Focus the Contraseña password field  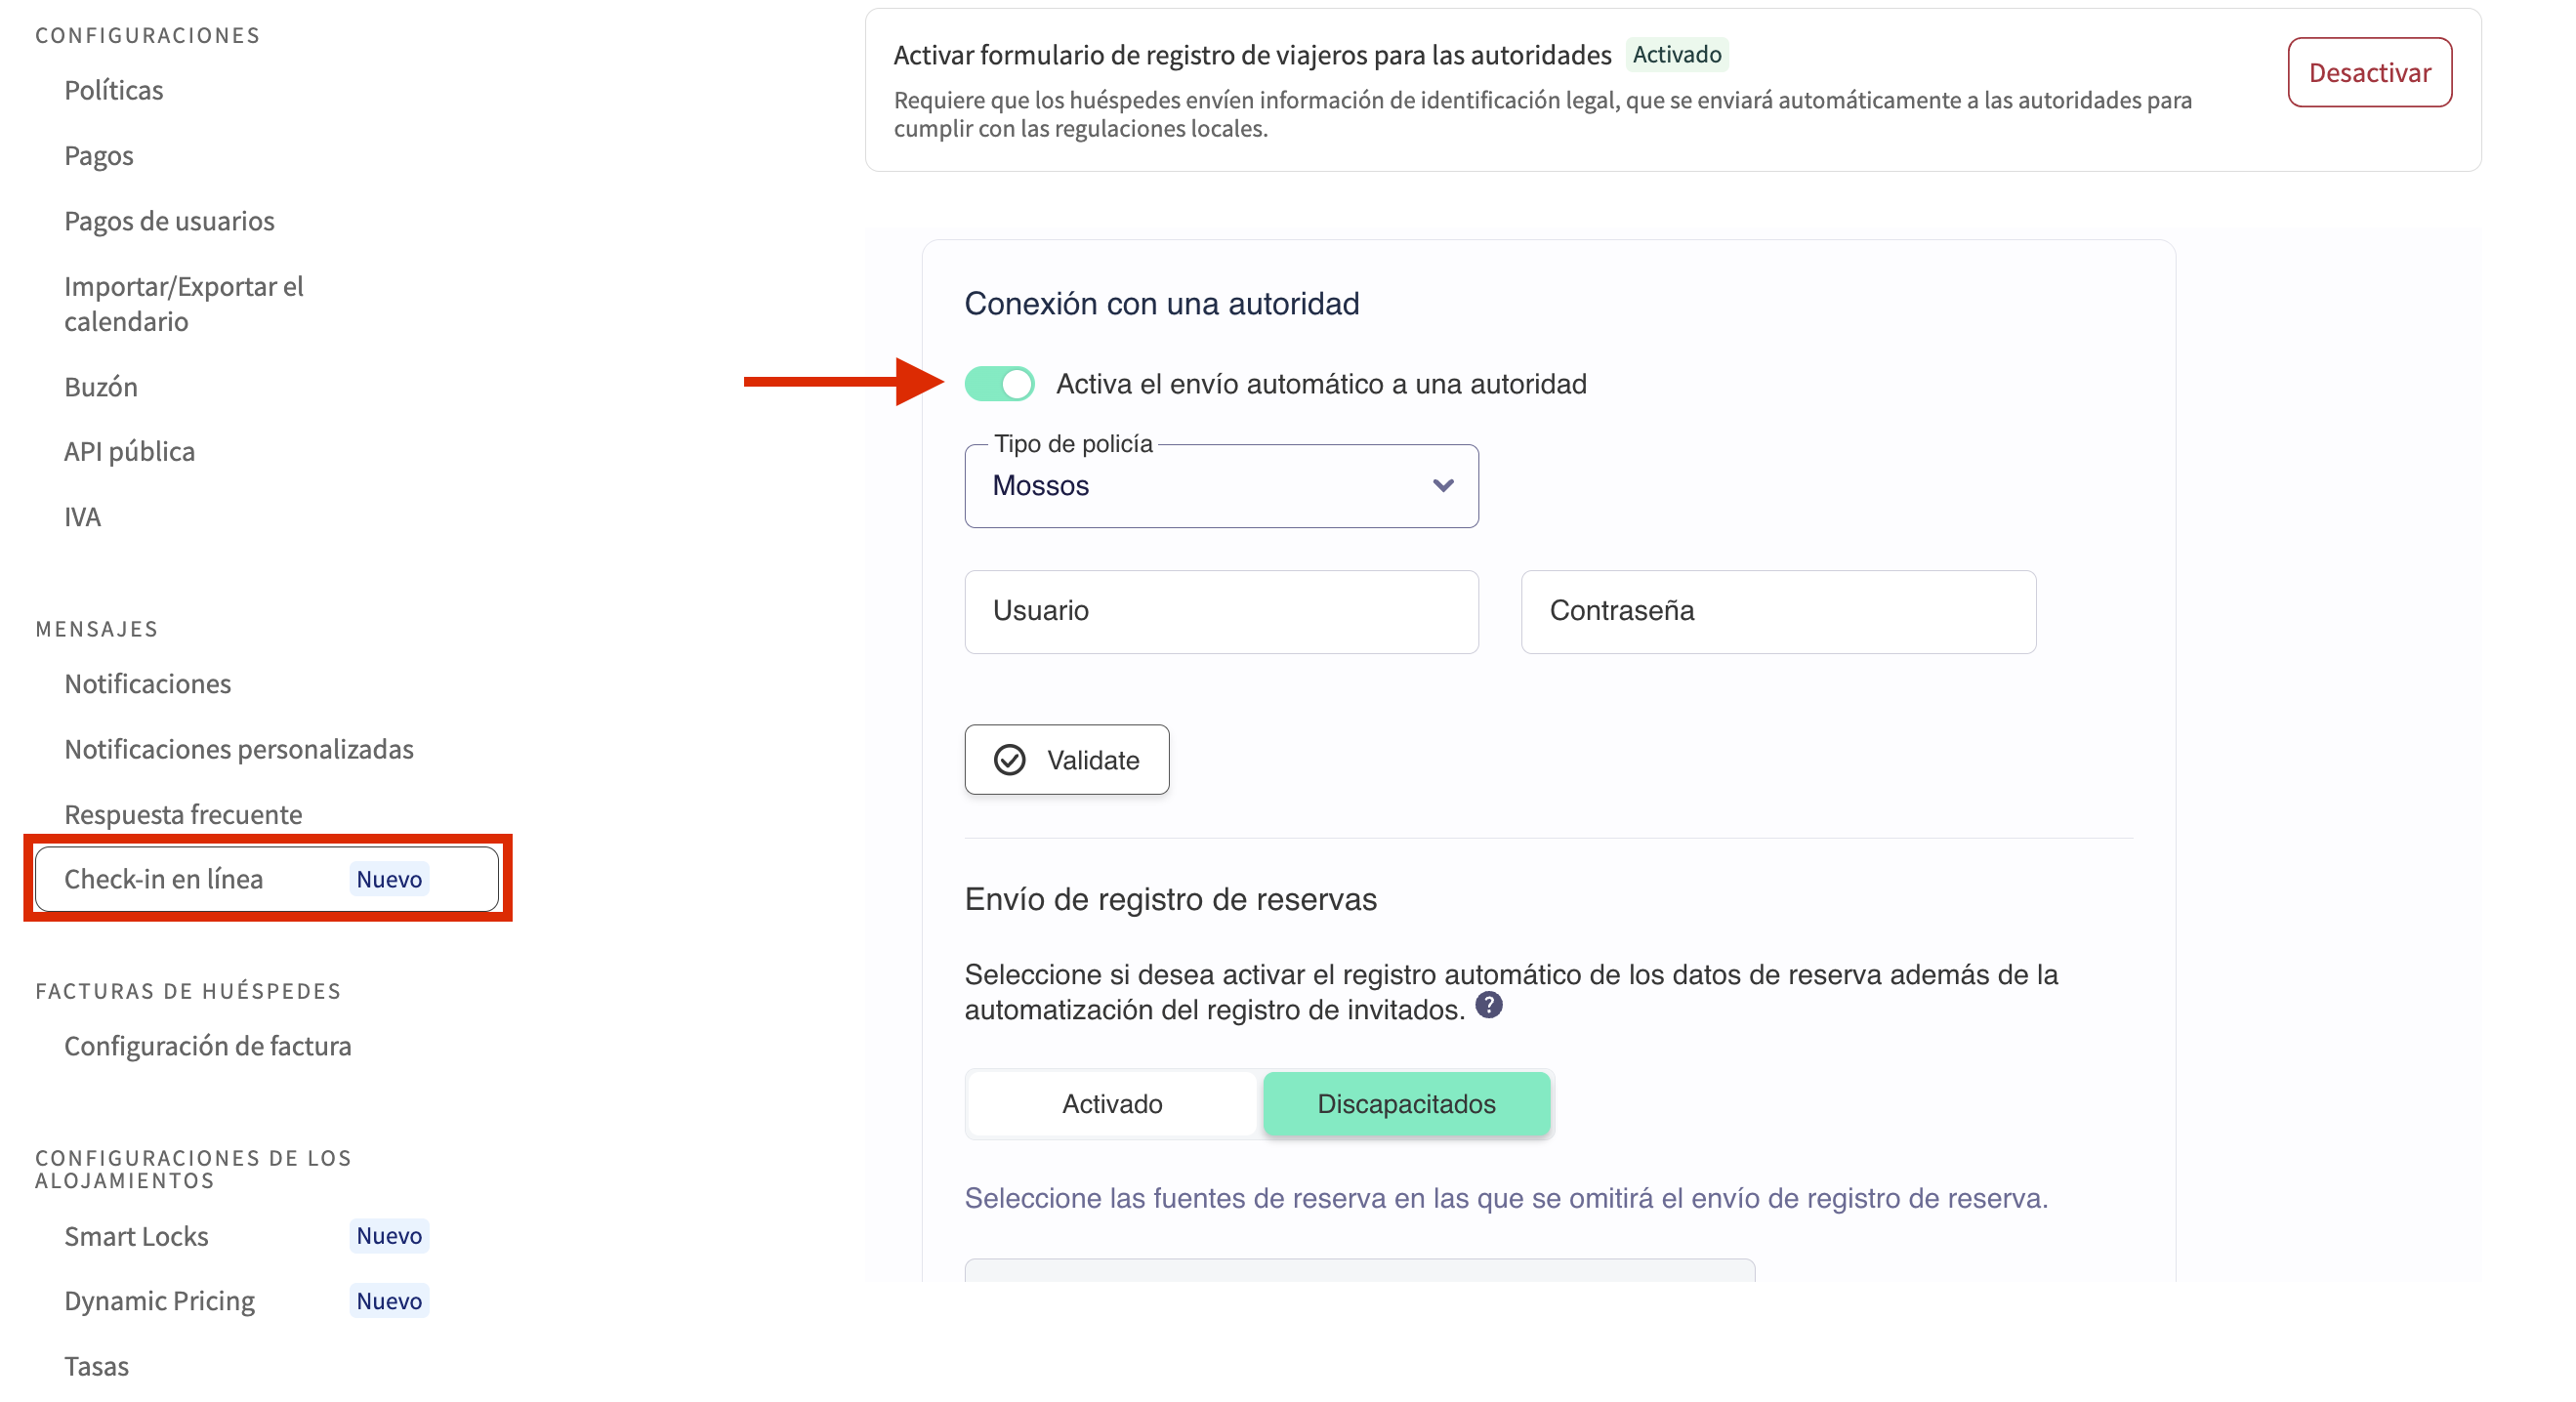[1777, 611]
